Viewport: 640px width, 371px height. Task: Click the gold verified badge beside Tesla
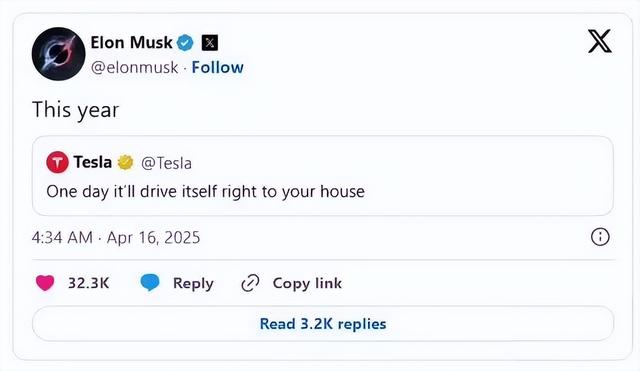click(125, 162)
